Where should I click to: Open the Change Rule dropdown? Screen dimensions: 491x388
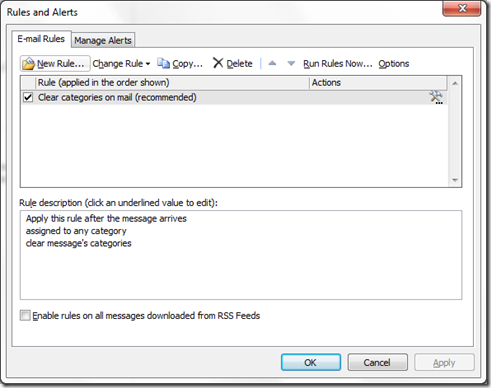121,63
